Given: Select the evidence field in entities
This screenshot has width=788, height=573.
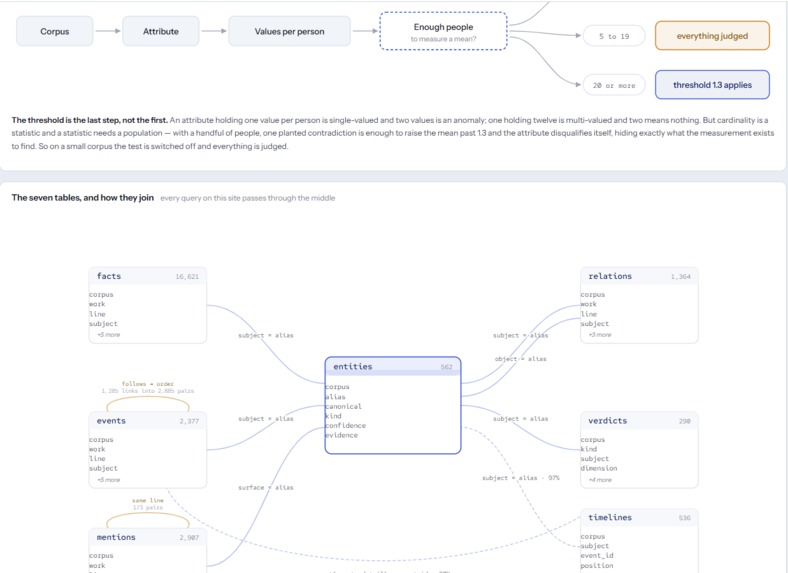Looking at the screenshot, I should (341, 435).
